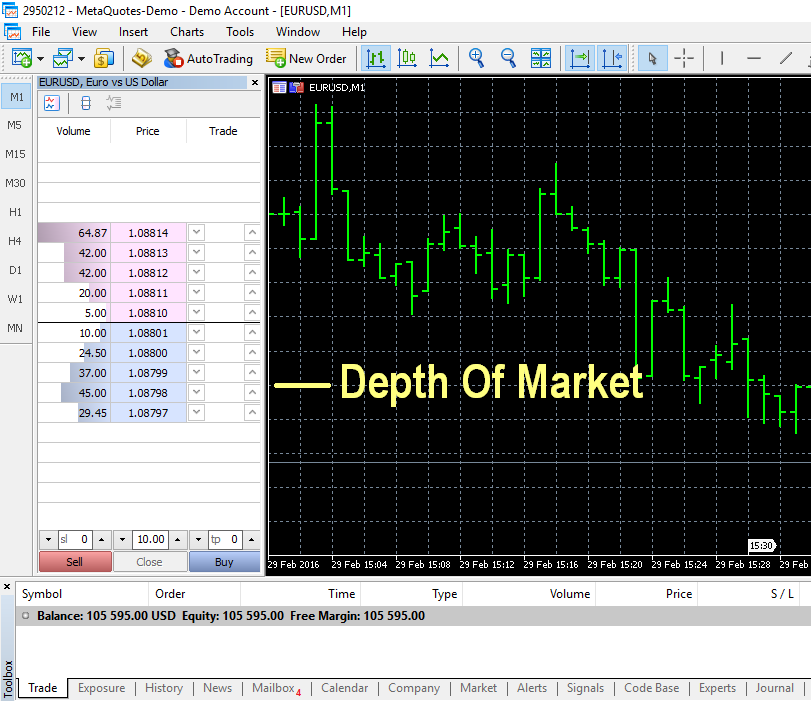The width and height of the screenshot is (811, 701).
Task: Open the View menu
Action: (x=84, y=32)
